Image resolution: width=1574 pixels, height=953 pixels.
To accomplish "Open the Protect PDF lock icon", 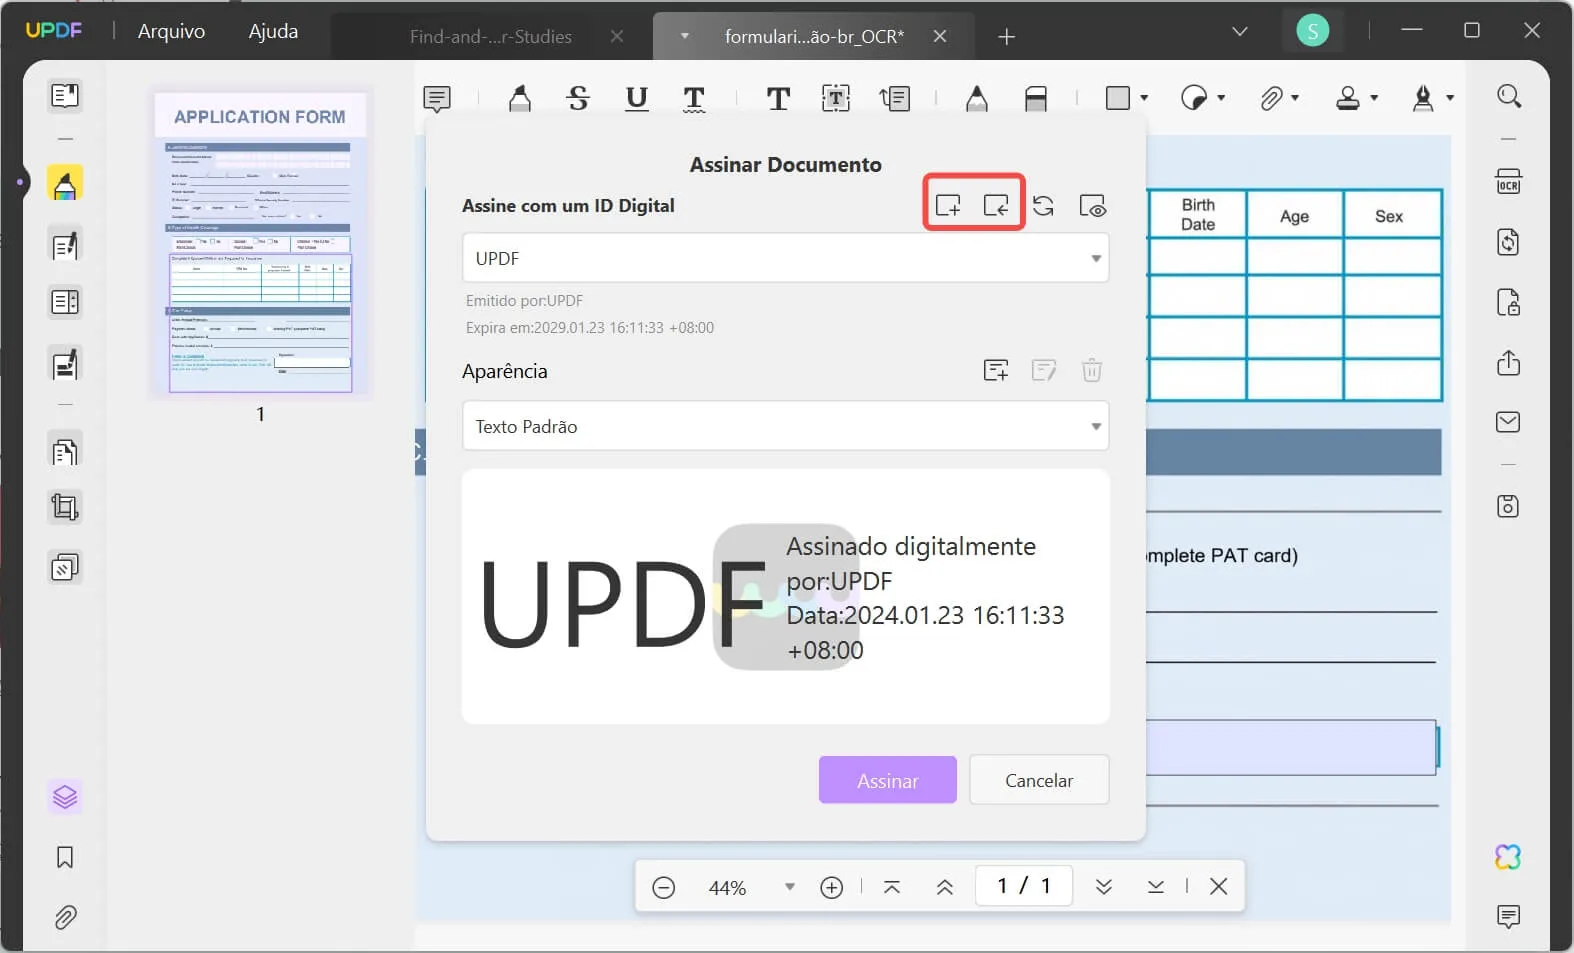I will click(1509, 302).
